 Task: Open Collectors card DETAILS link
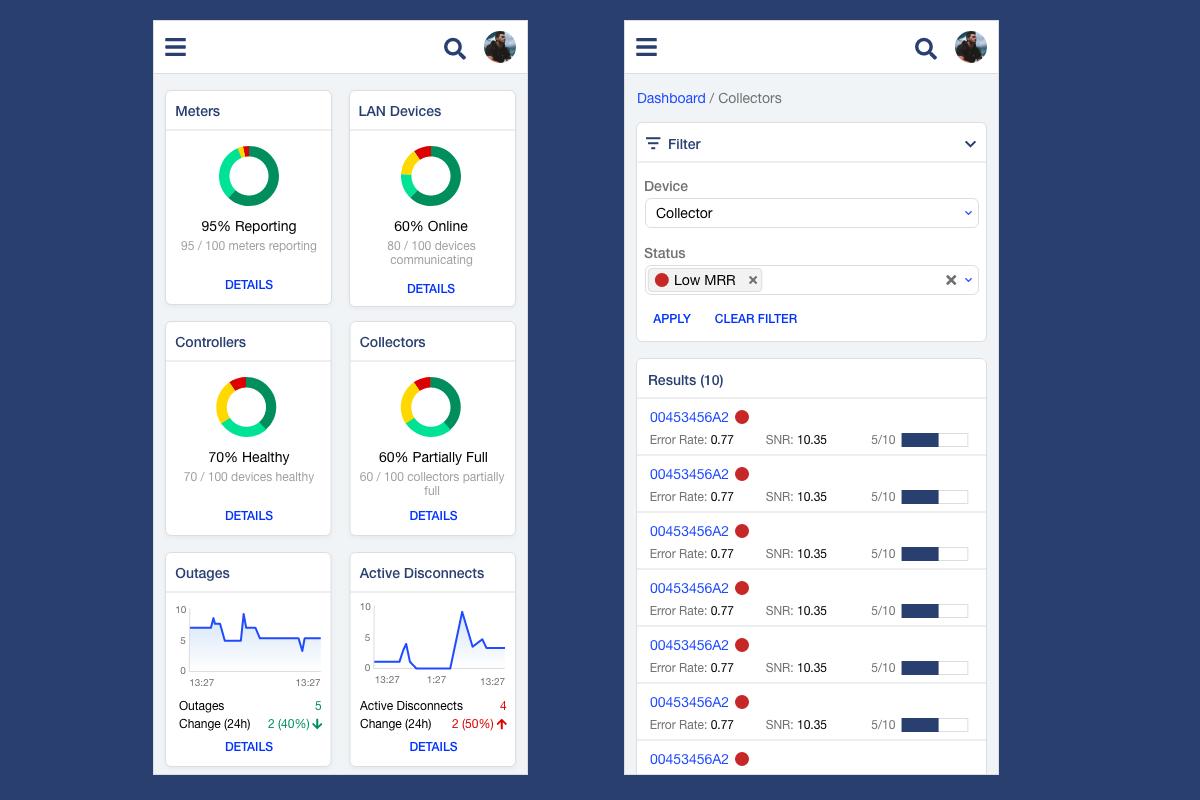tap(433, 516)
